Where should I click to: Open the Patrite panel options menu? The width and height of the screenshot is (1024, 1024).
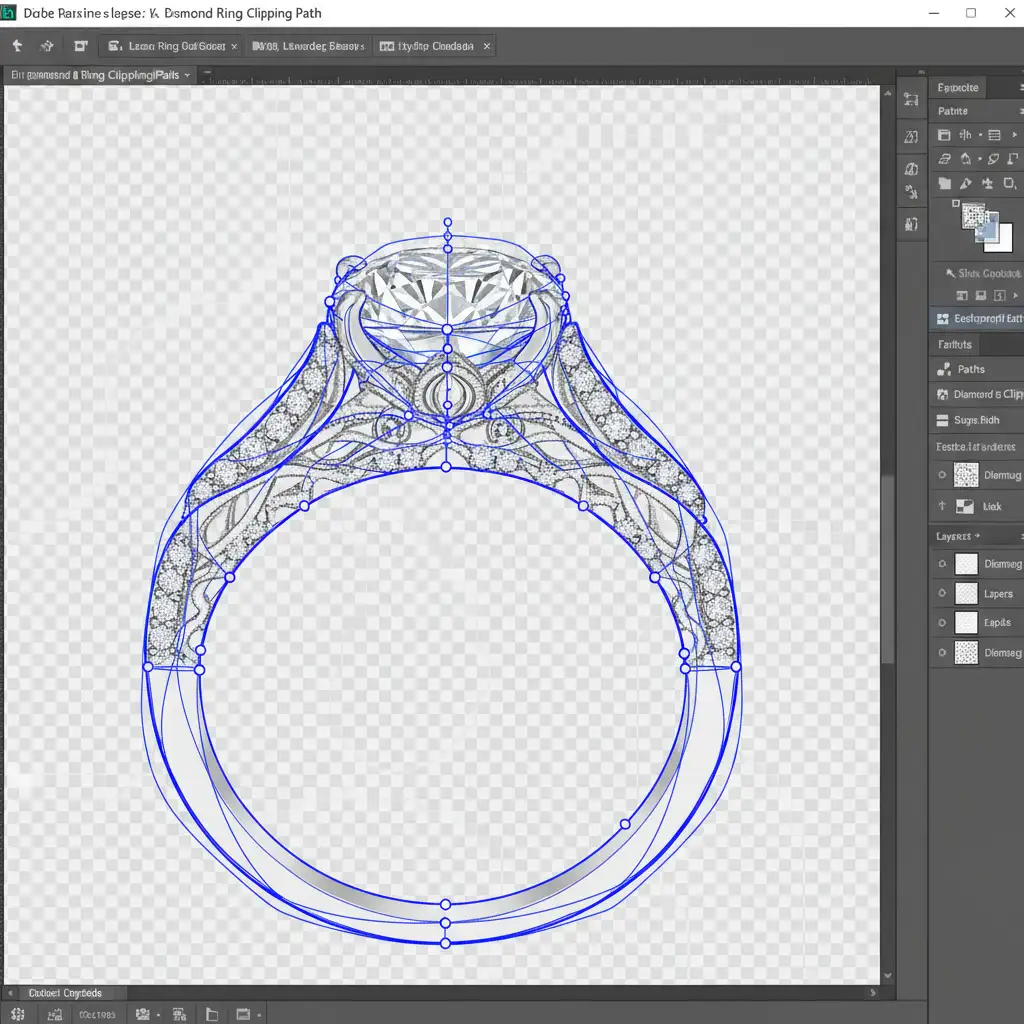click(x=1020, y=112)
